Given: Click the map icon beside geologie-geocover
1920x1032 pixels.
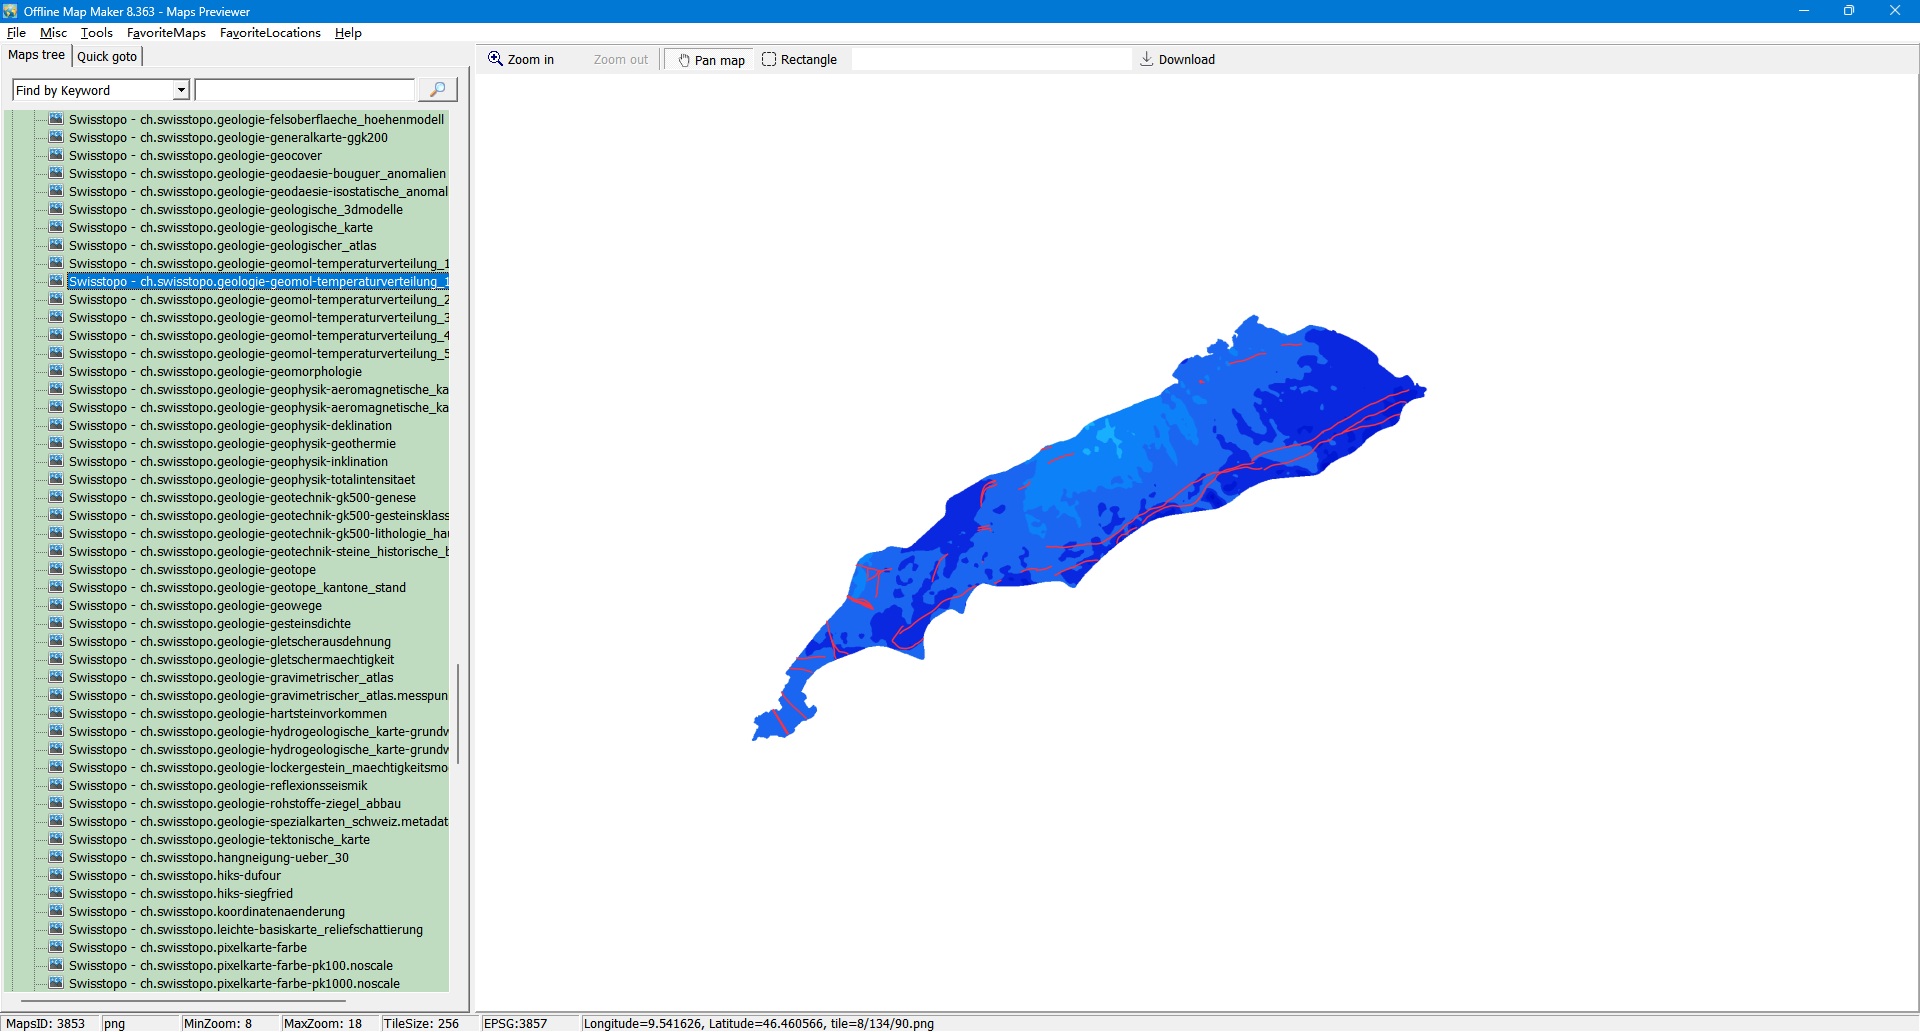Looking at the screenshot, I should coord(57,156).
